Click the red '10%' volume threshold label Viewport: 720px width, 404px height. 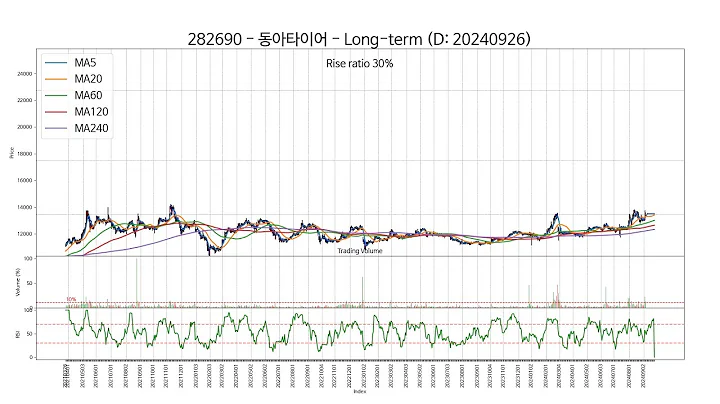coord(71,299)
